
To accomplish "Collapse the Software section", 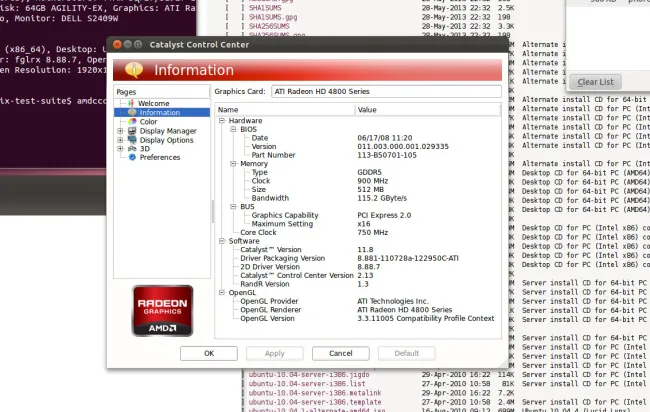I will (221, 240).
